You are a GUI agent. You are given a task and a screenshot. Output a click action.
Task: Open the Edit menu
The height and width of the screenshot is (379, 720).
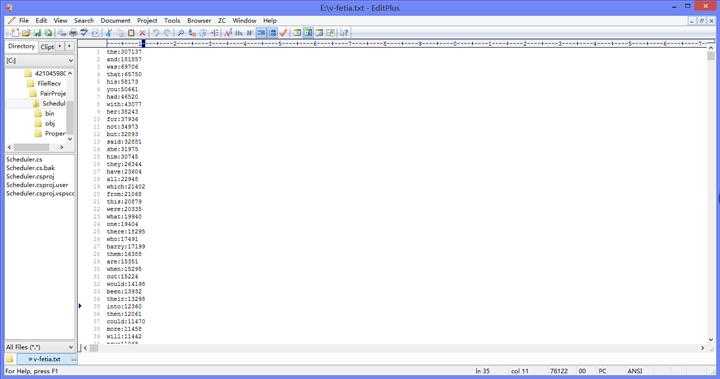41,21
